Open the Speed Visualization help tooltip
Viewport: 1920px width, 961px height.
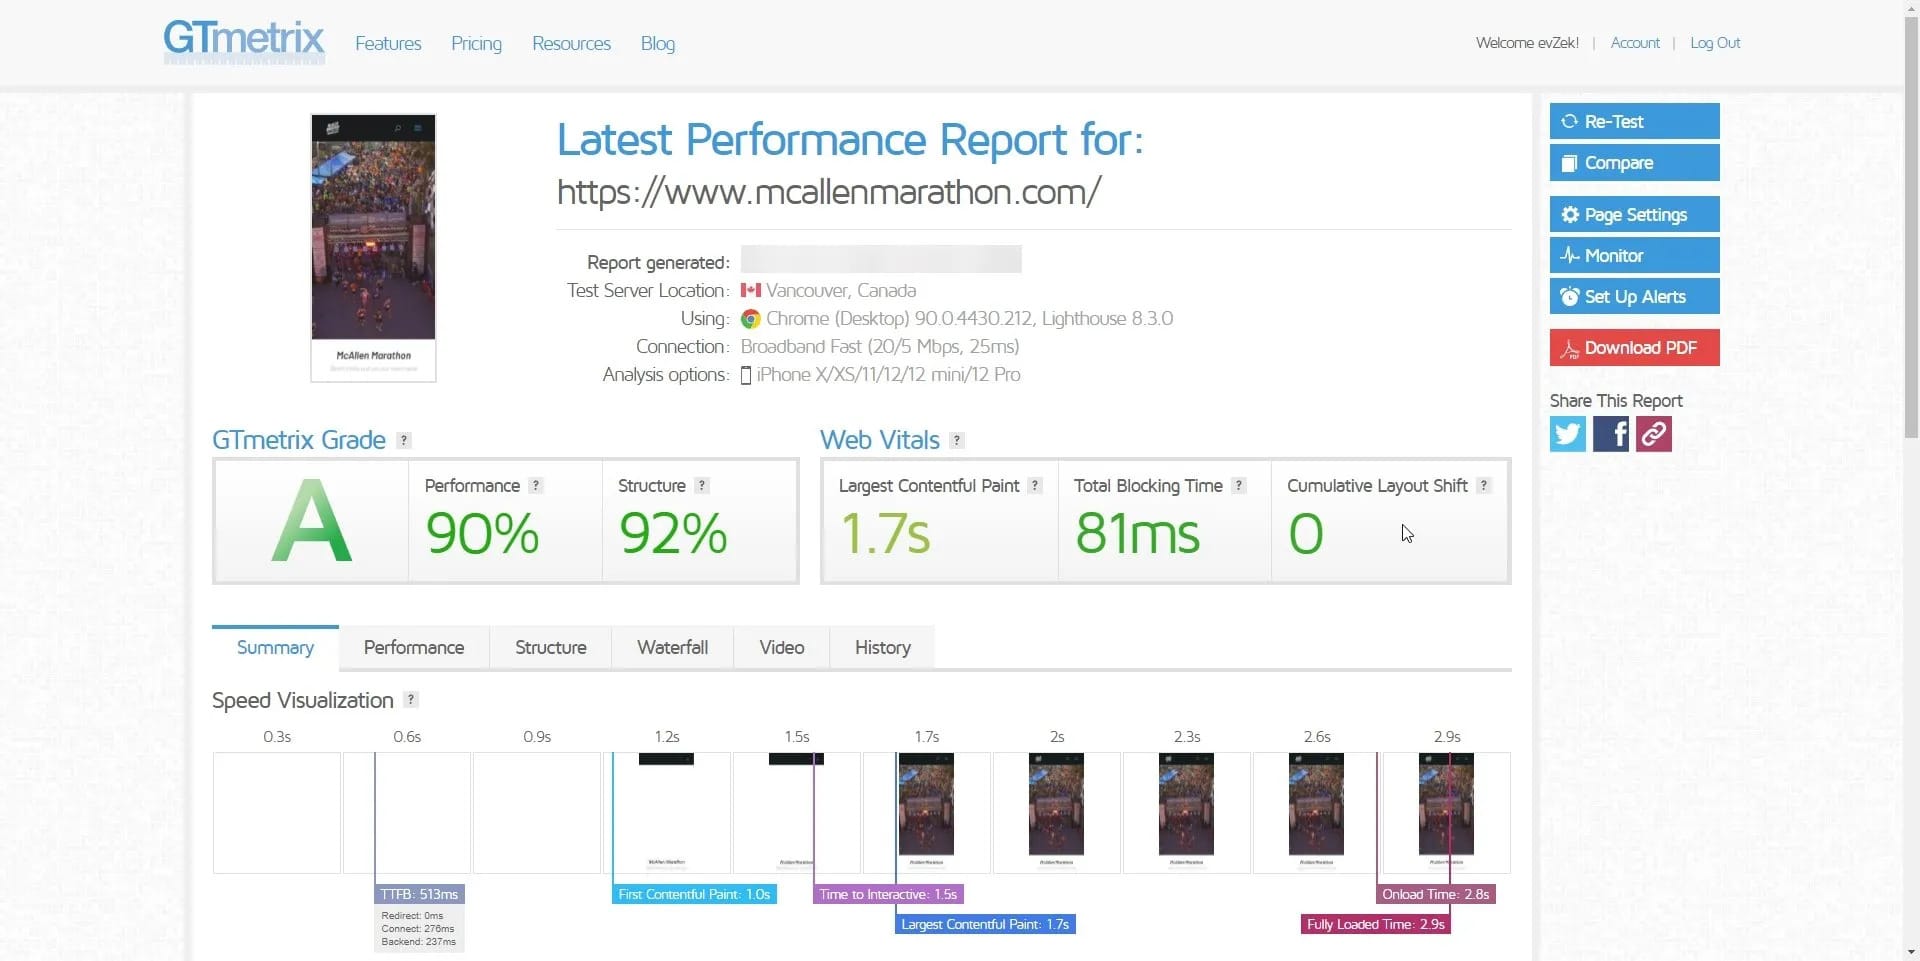pyautogui.click(x=410, y=700)
